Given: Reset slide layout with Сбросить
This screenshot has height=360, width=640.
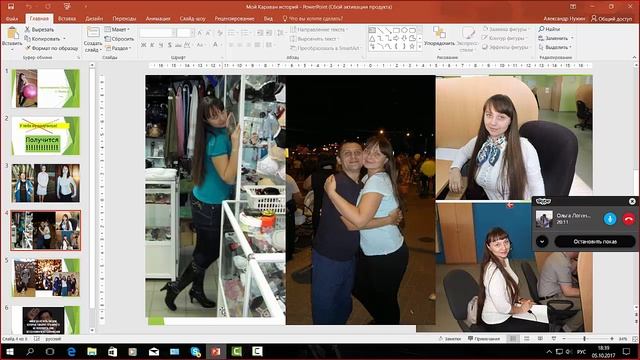Looking at the screenshot, I should 119,39.
